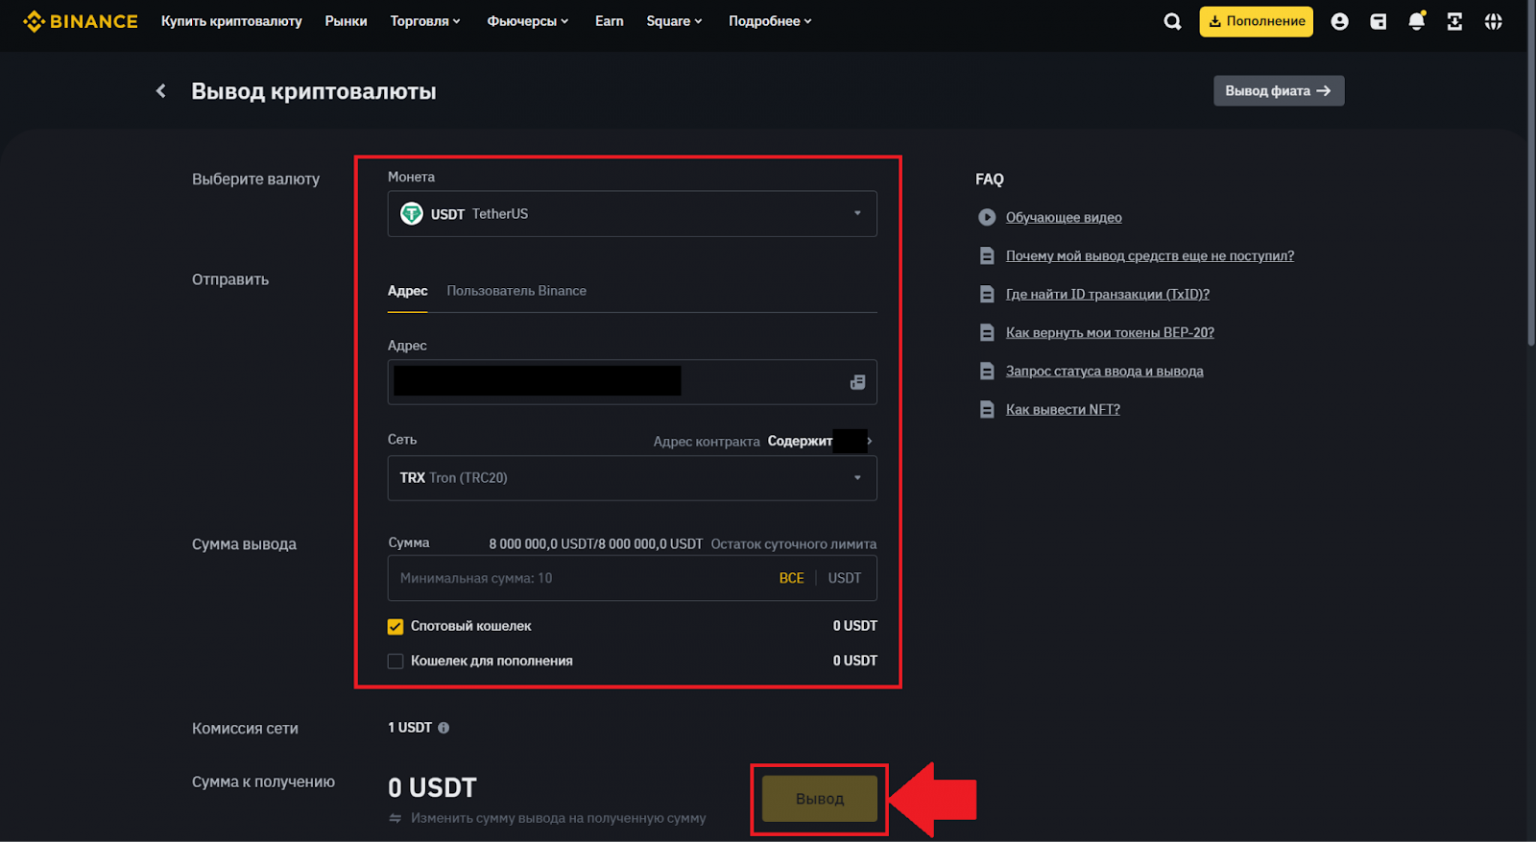The height and width of the screenshot is (842, 1536).
Task: Click the notifications bell icon
Action: tap(1417, 20)
